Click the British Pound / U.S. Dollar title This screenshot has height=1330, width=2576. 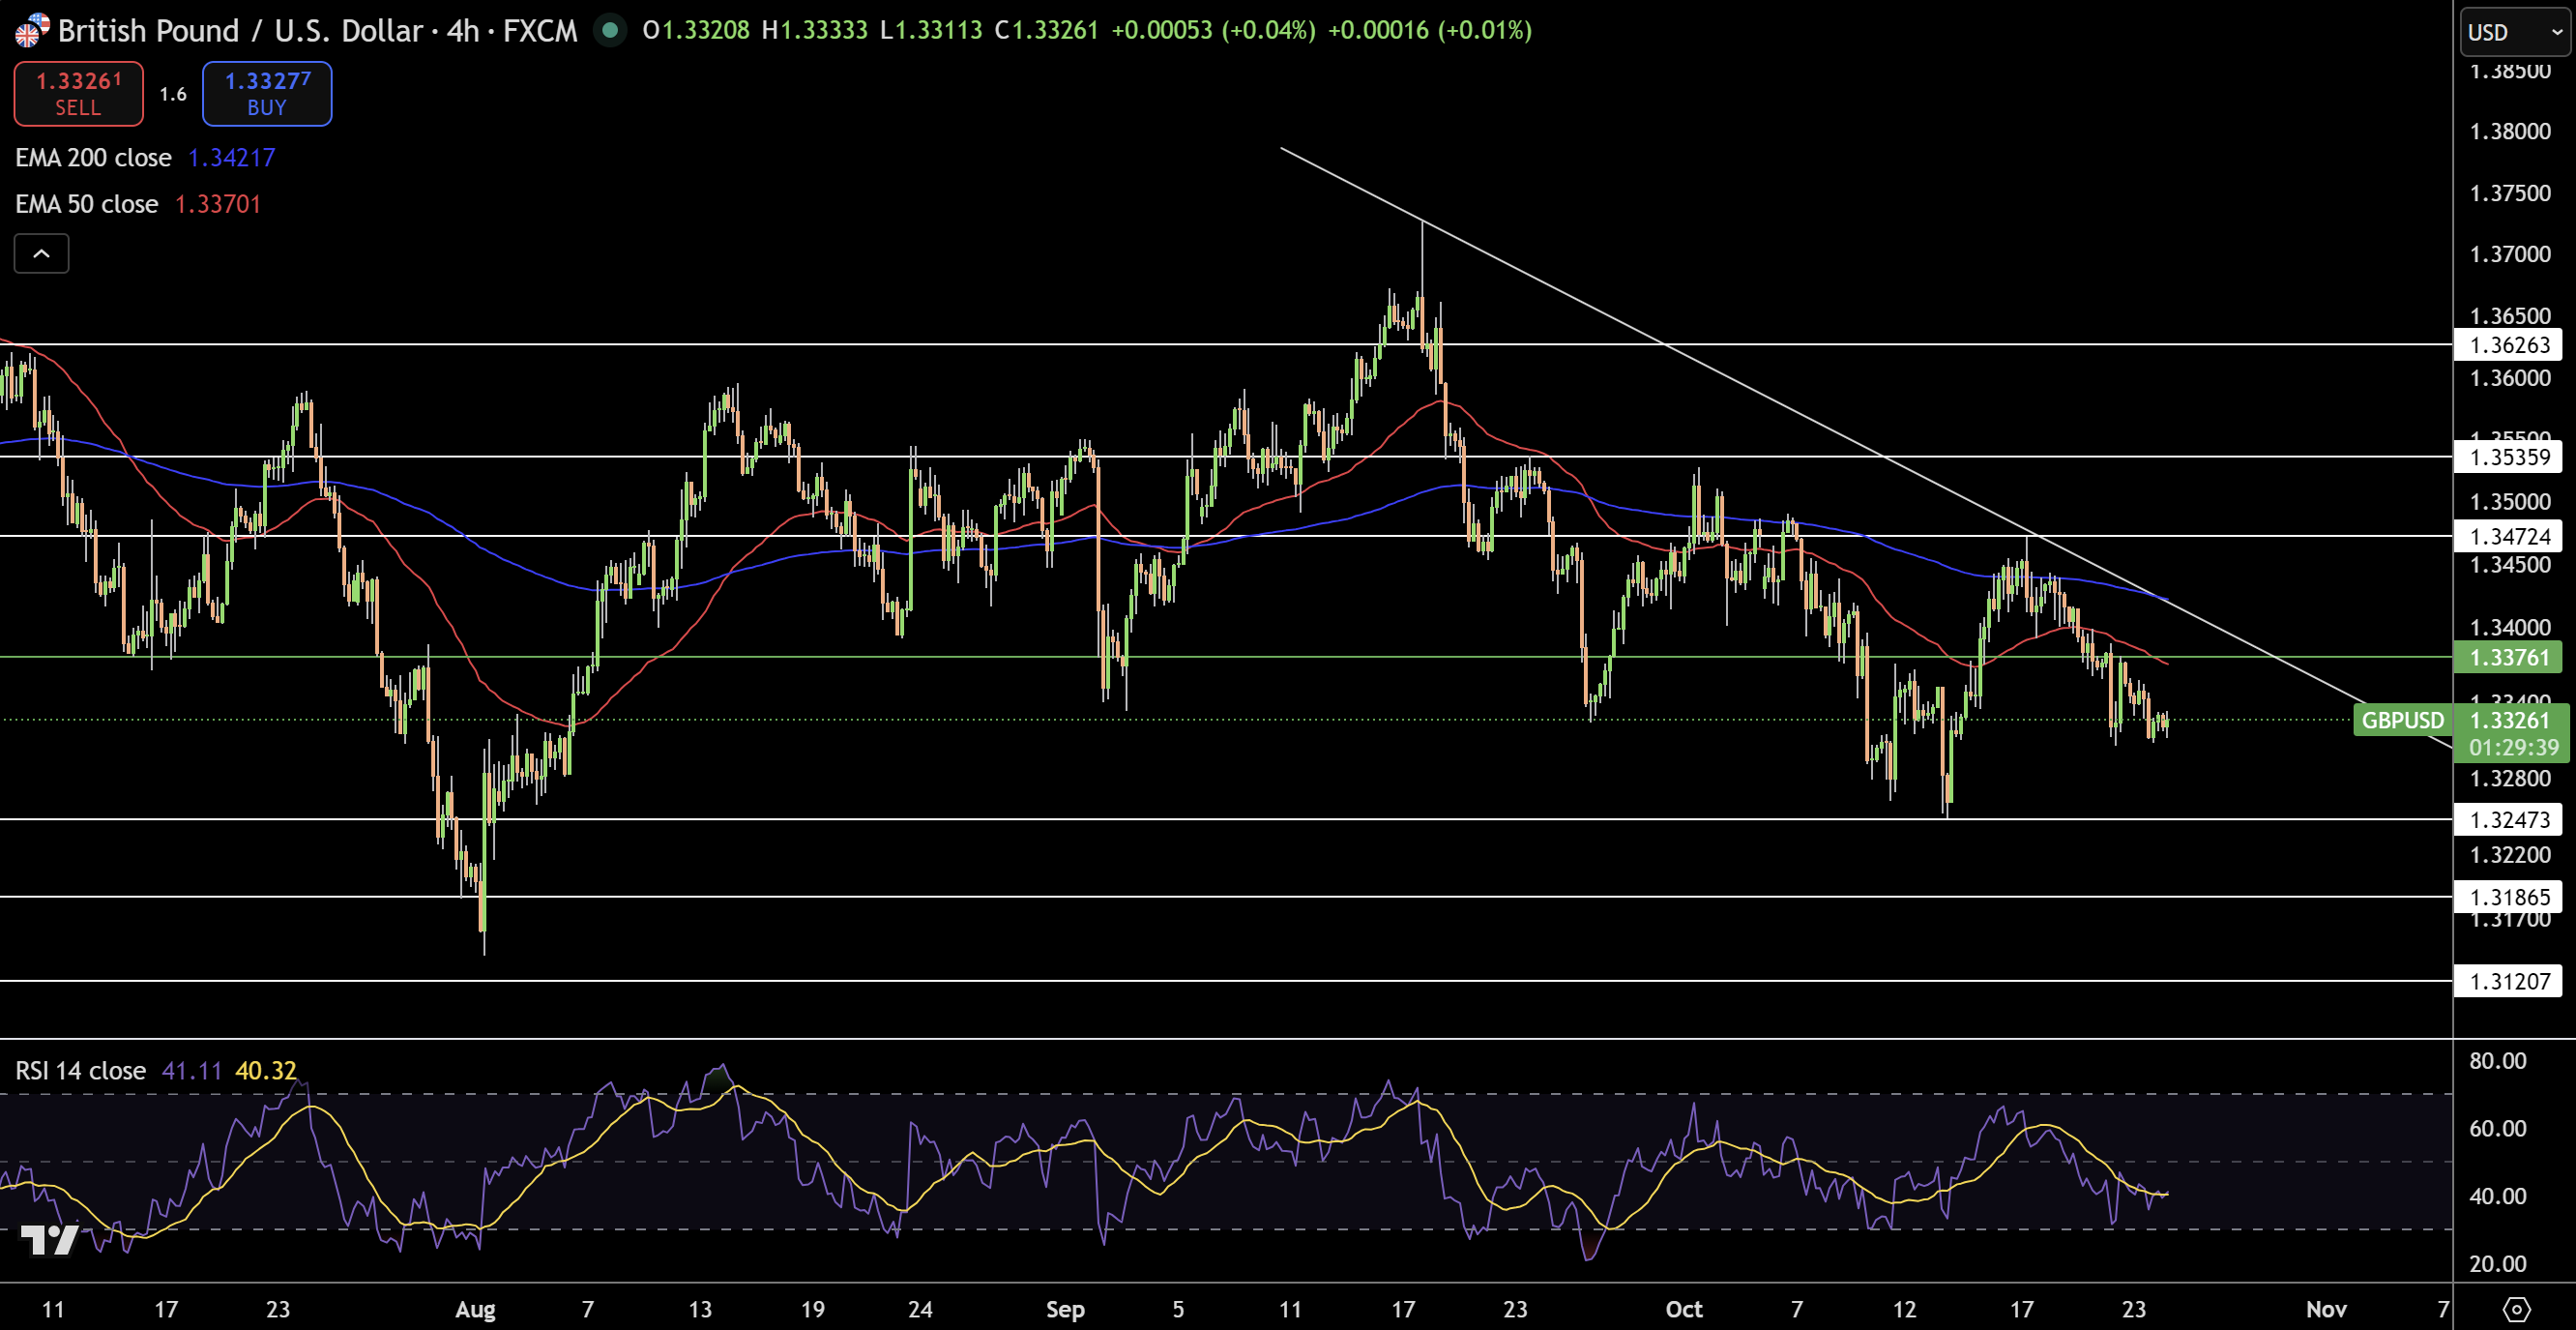[x=240, y=31]
